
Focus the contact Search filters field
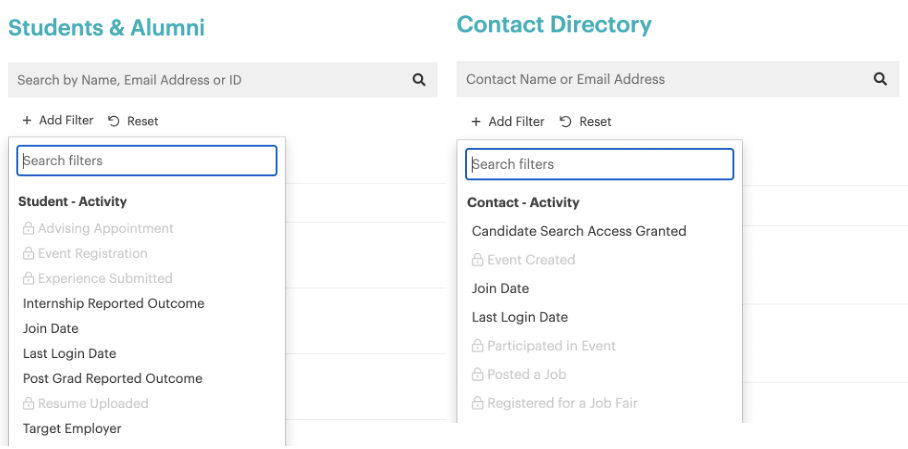tap(599, 164)
